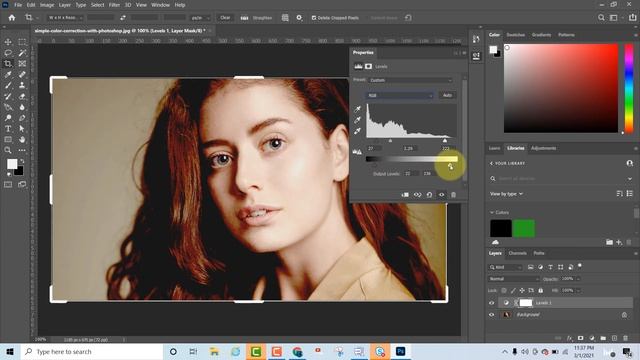Collapse the Colors section in Libraries

click(492, 212)
